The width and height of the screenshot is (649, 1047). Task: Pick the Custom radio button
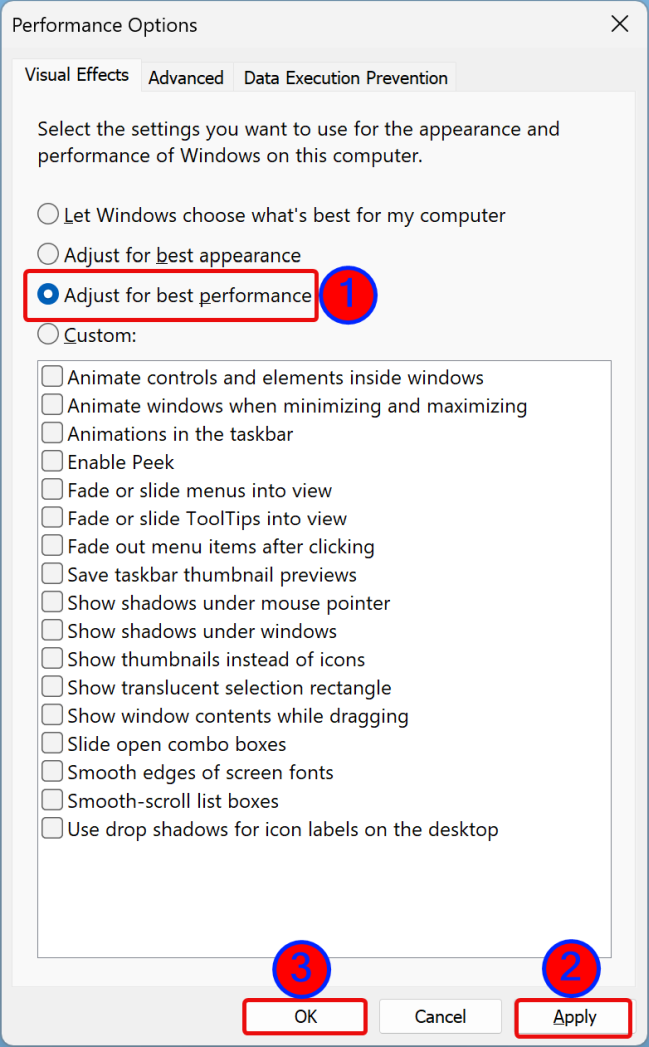[x=48, y=335]
